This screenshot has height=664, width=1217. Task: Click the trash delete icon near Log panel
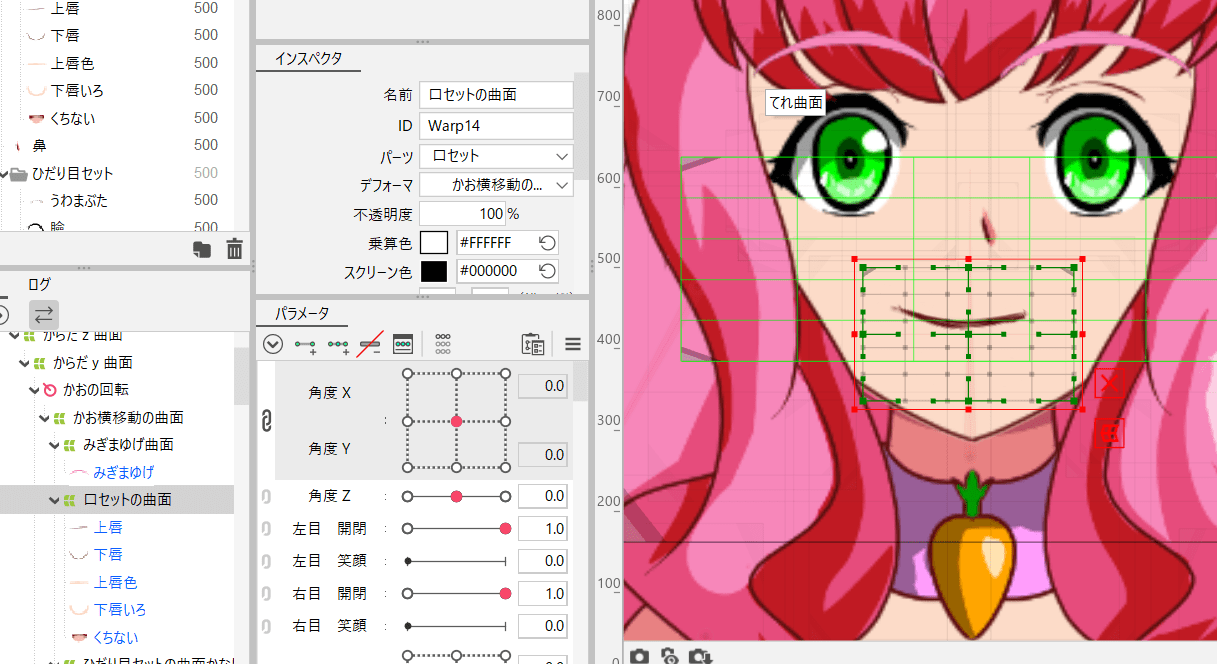coord(234,249)
